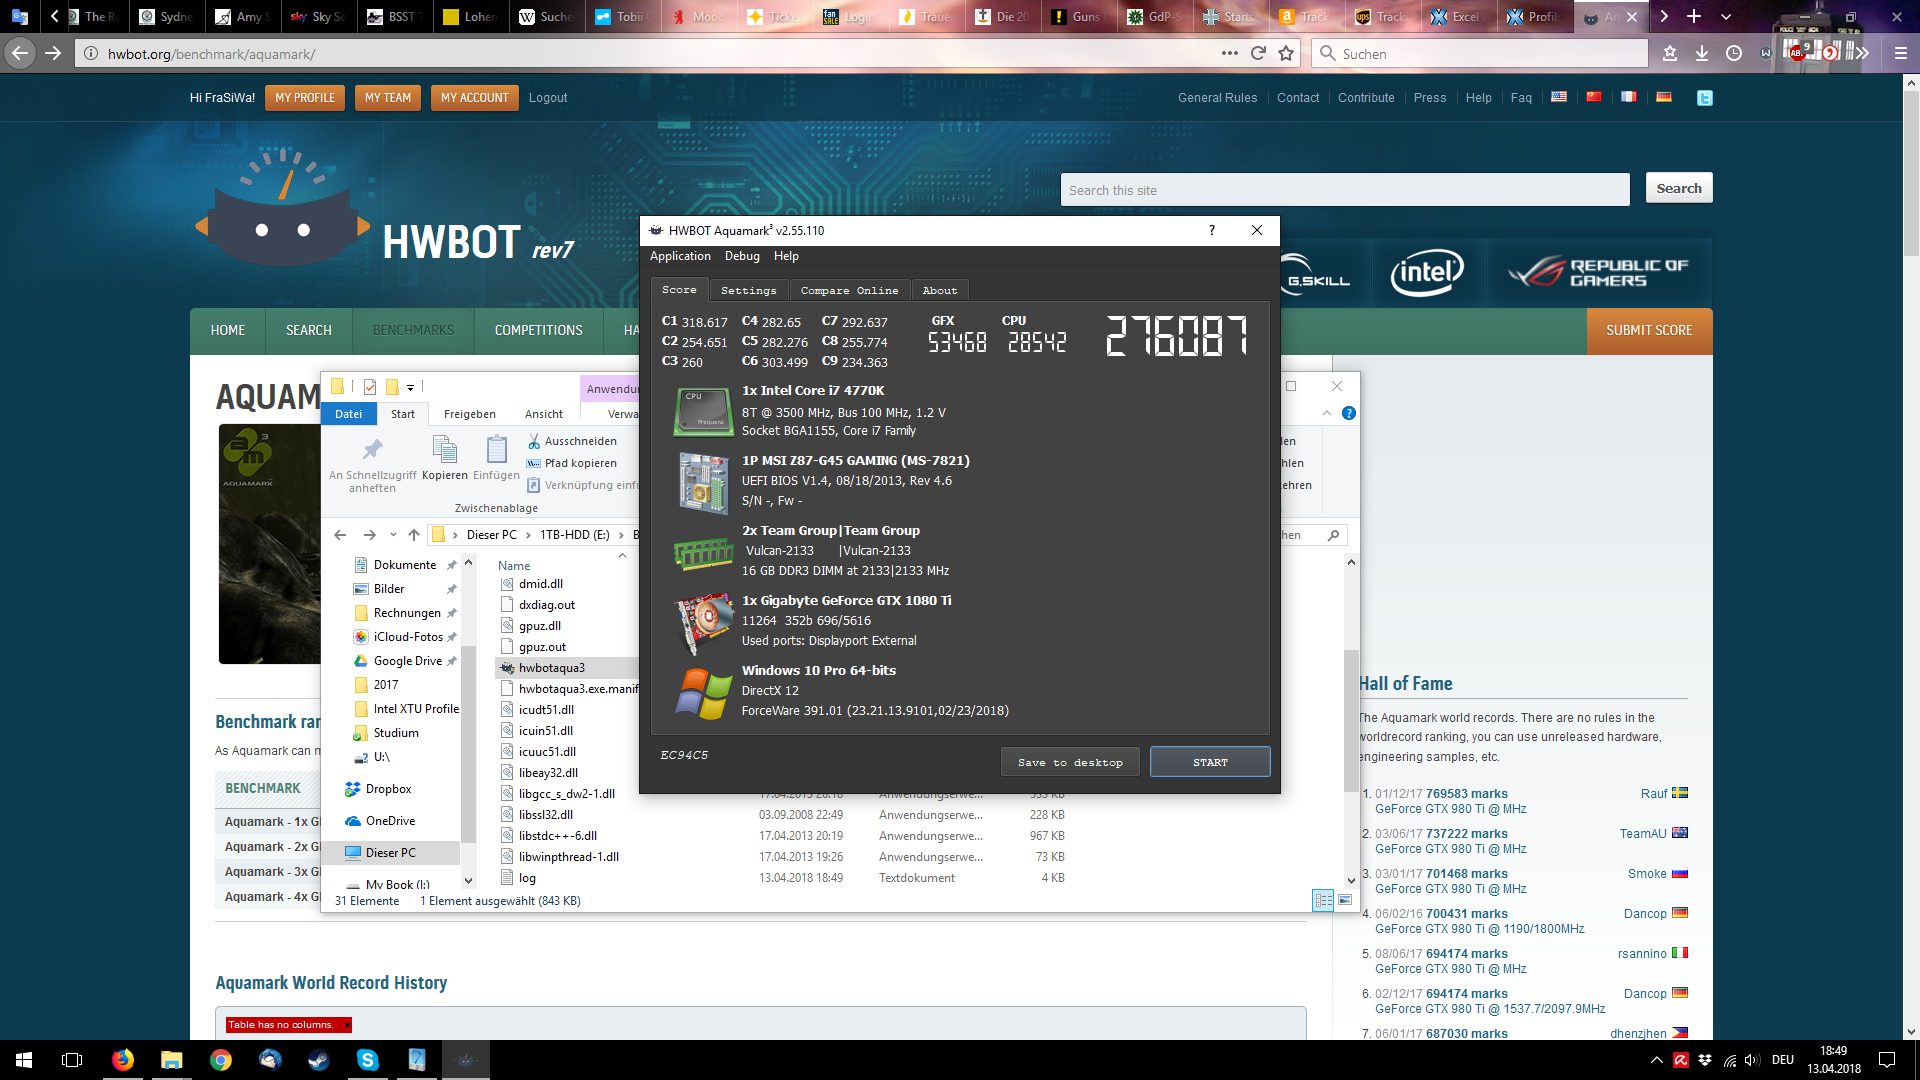Expand Dieser PC breadcrumb chevron
Screen dimensions: 1920x1080
click(x=528, y=535)
